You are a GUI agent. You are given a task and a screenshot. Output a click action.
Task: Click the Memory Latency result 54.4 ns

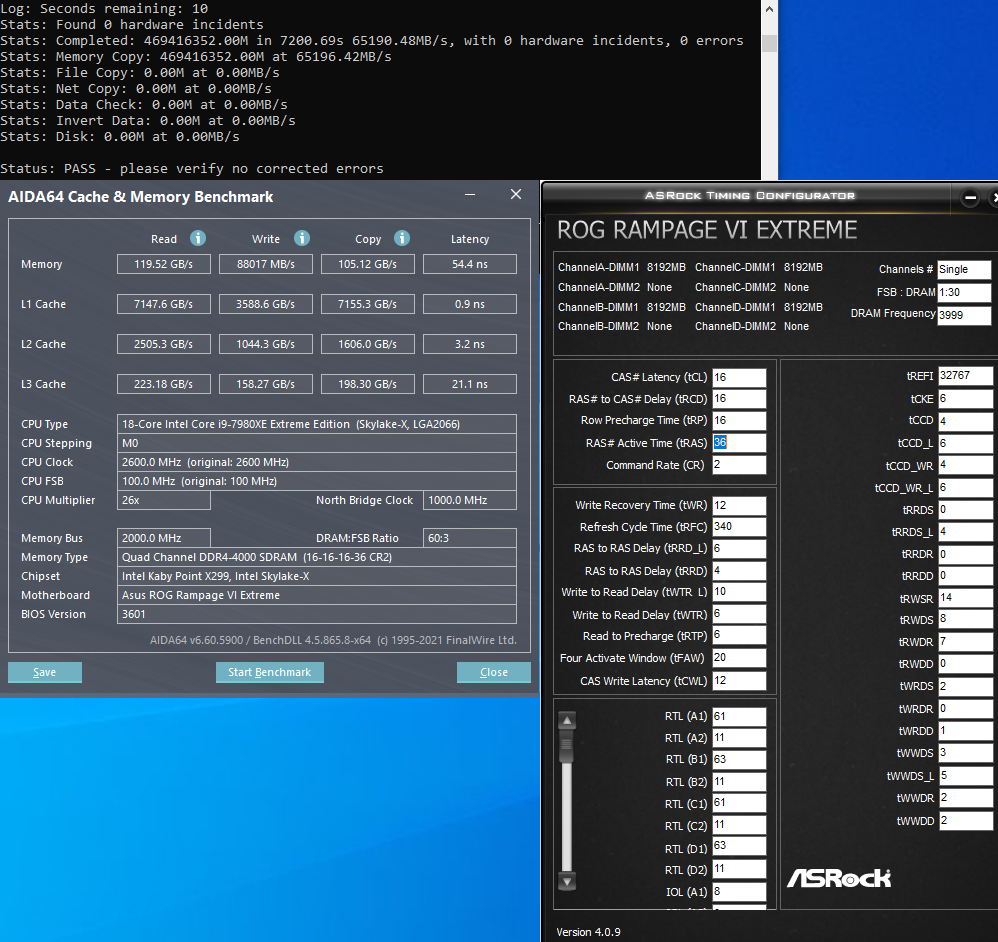470,264
